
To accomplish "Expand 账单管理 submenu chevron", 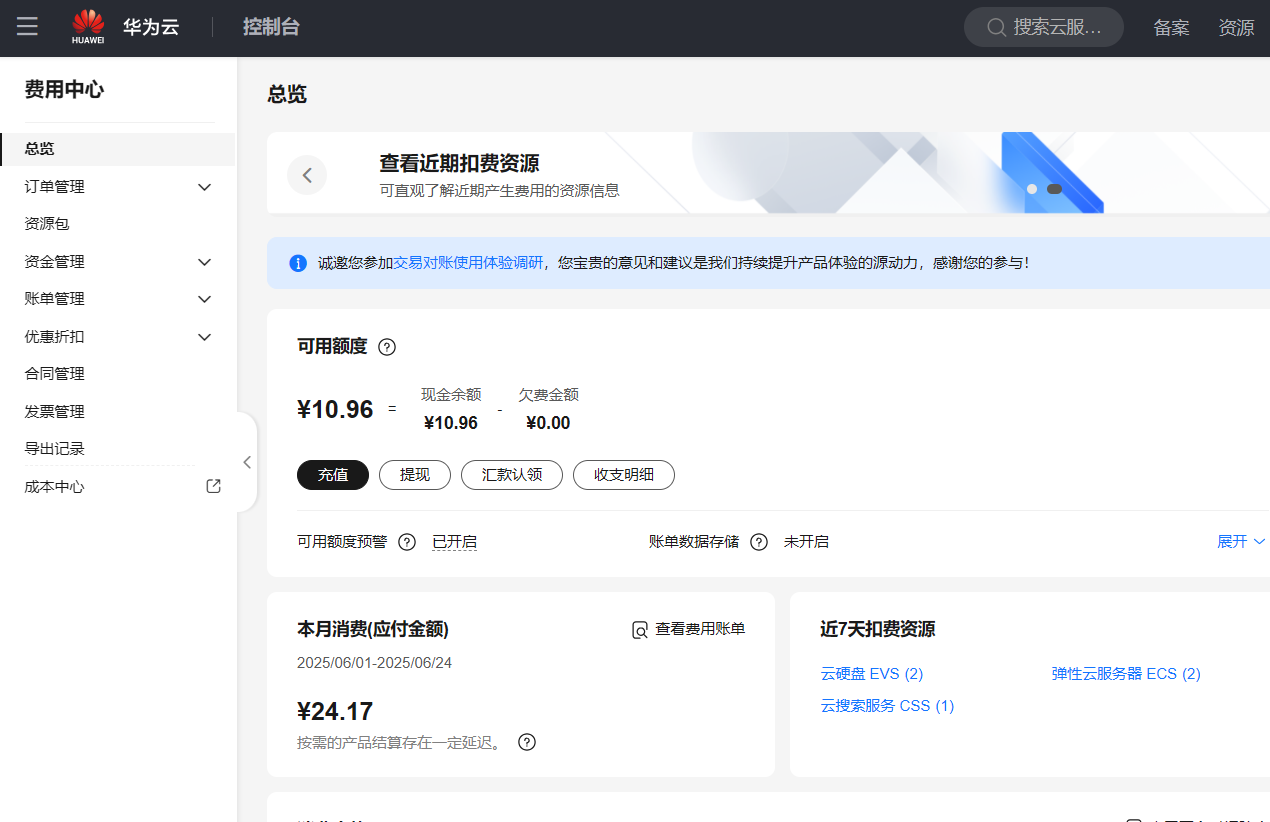I will tap(205, 299).
